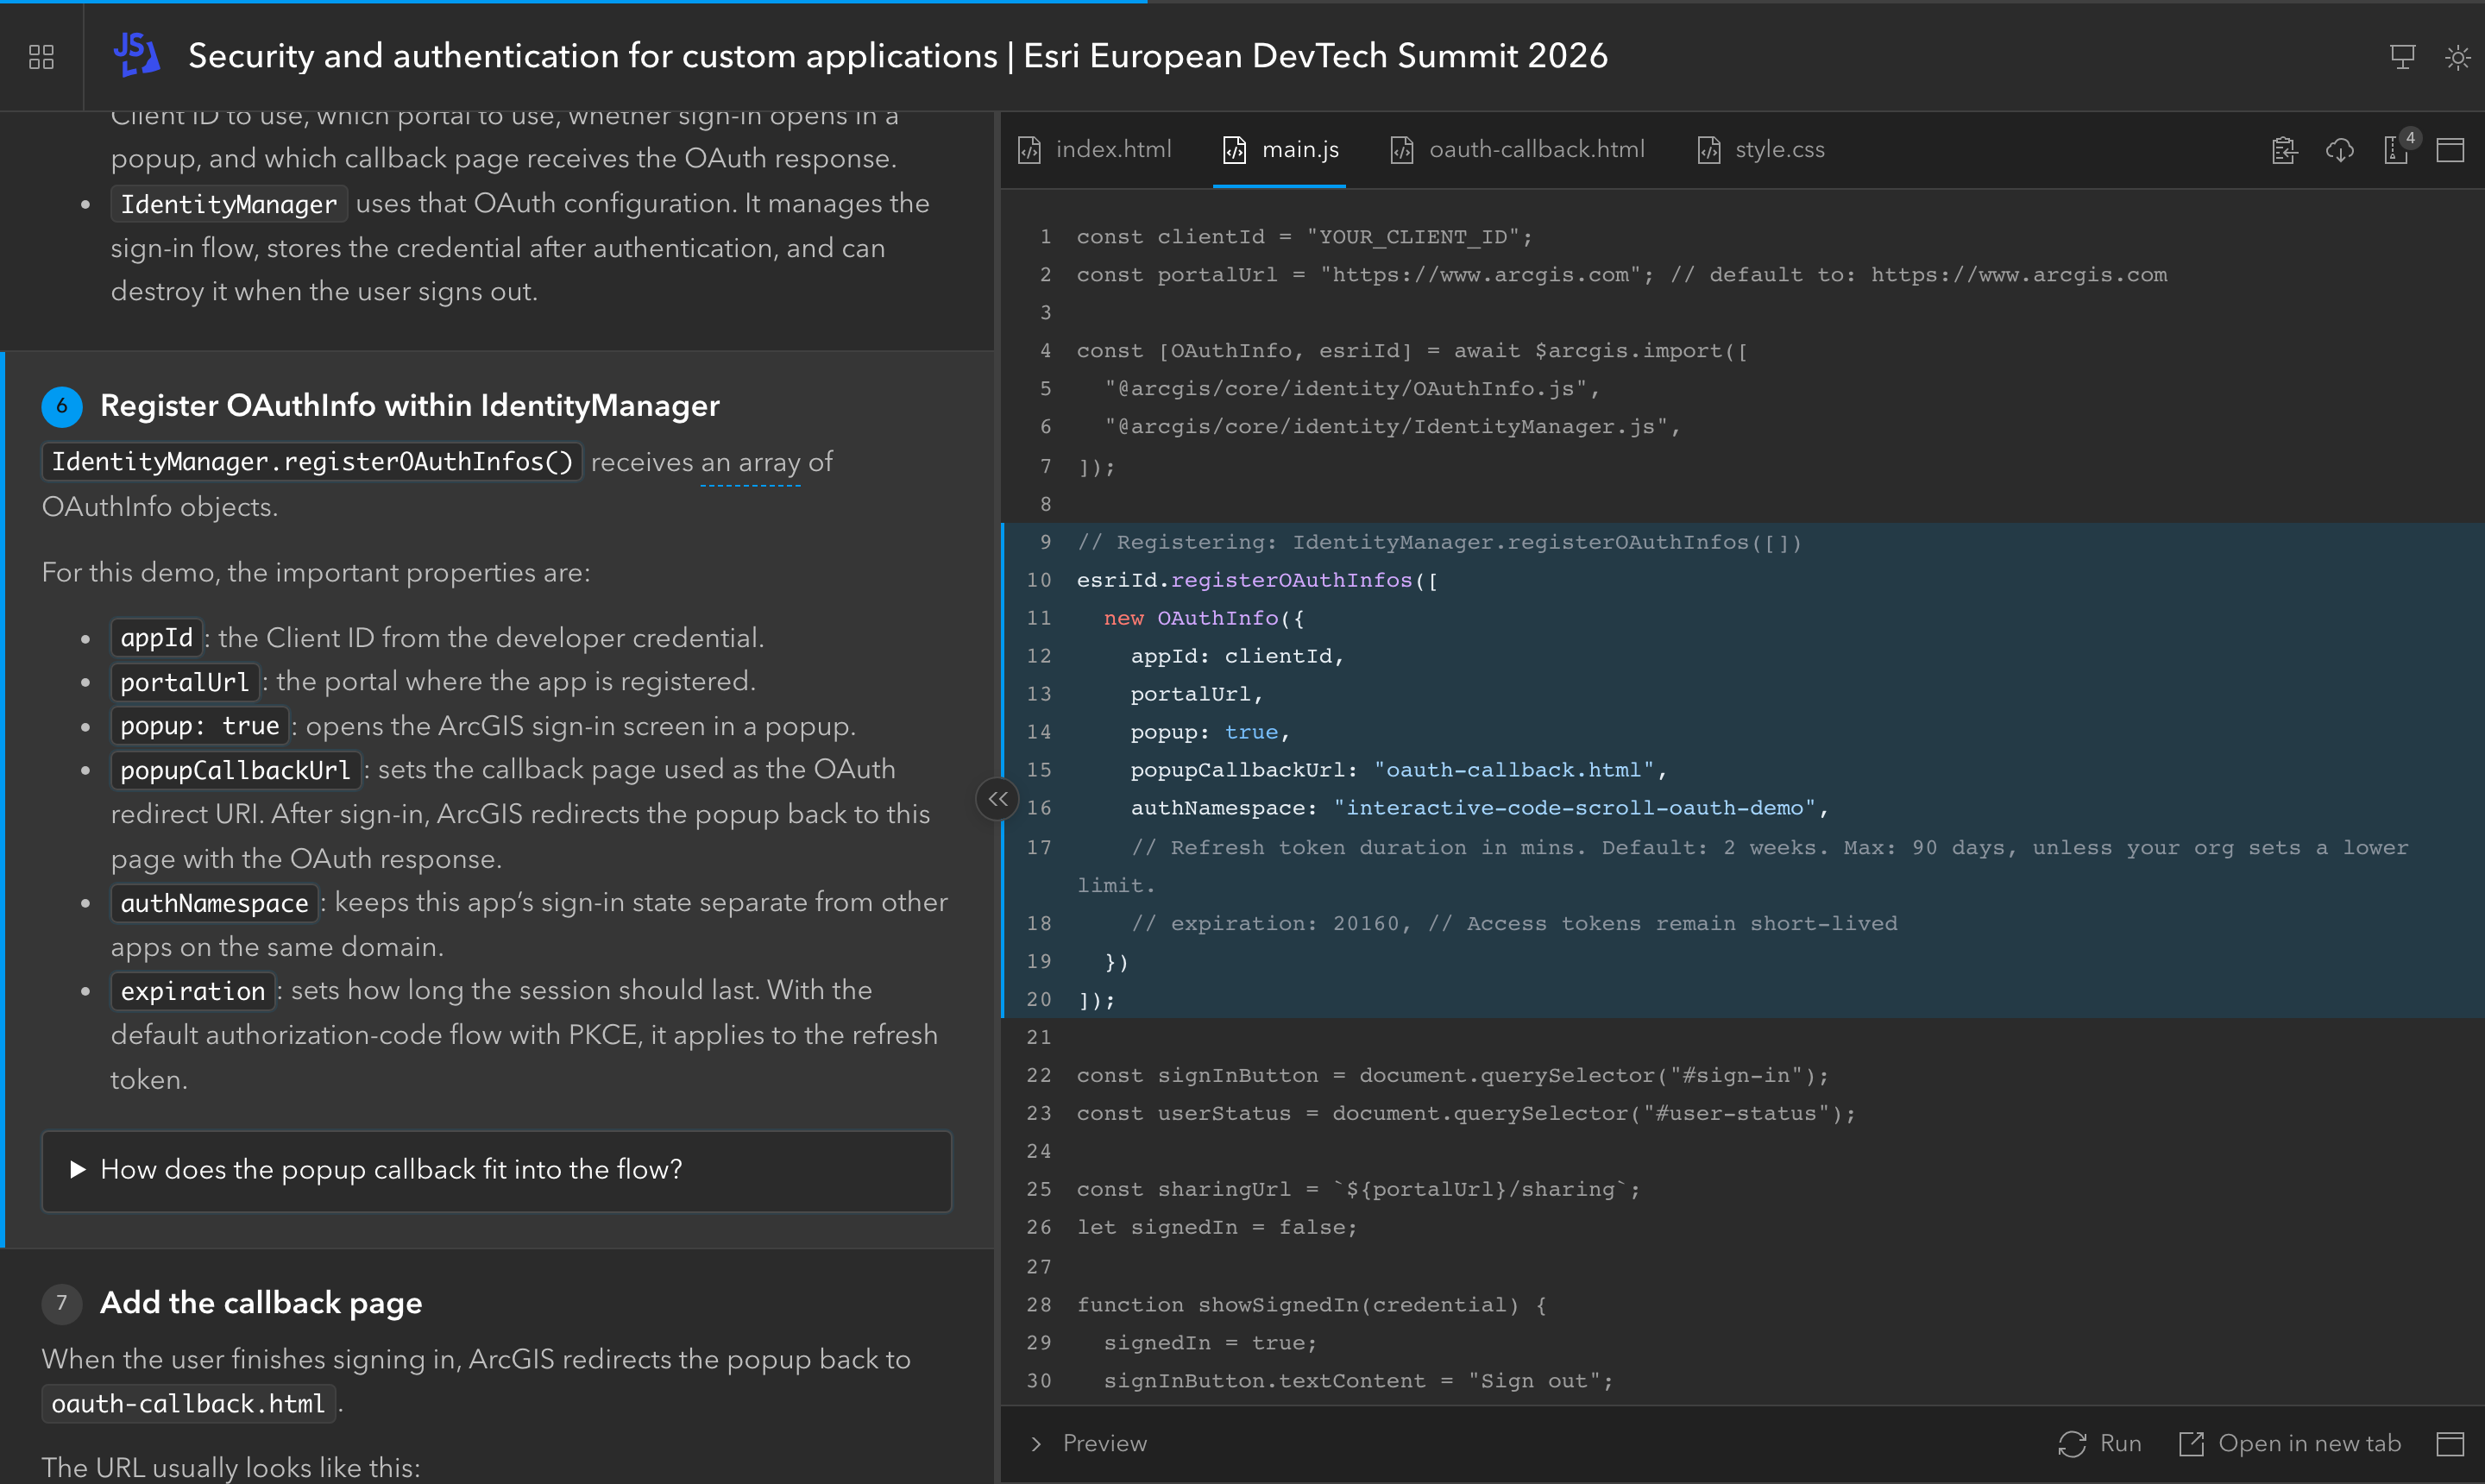
Task: Select step 6 number badge
Action: (62, 406)
